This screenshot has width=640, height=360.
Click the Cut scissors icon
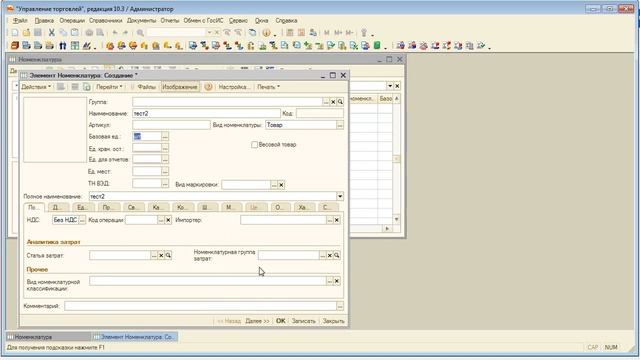[51, 33]
